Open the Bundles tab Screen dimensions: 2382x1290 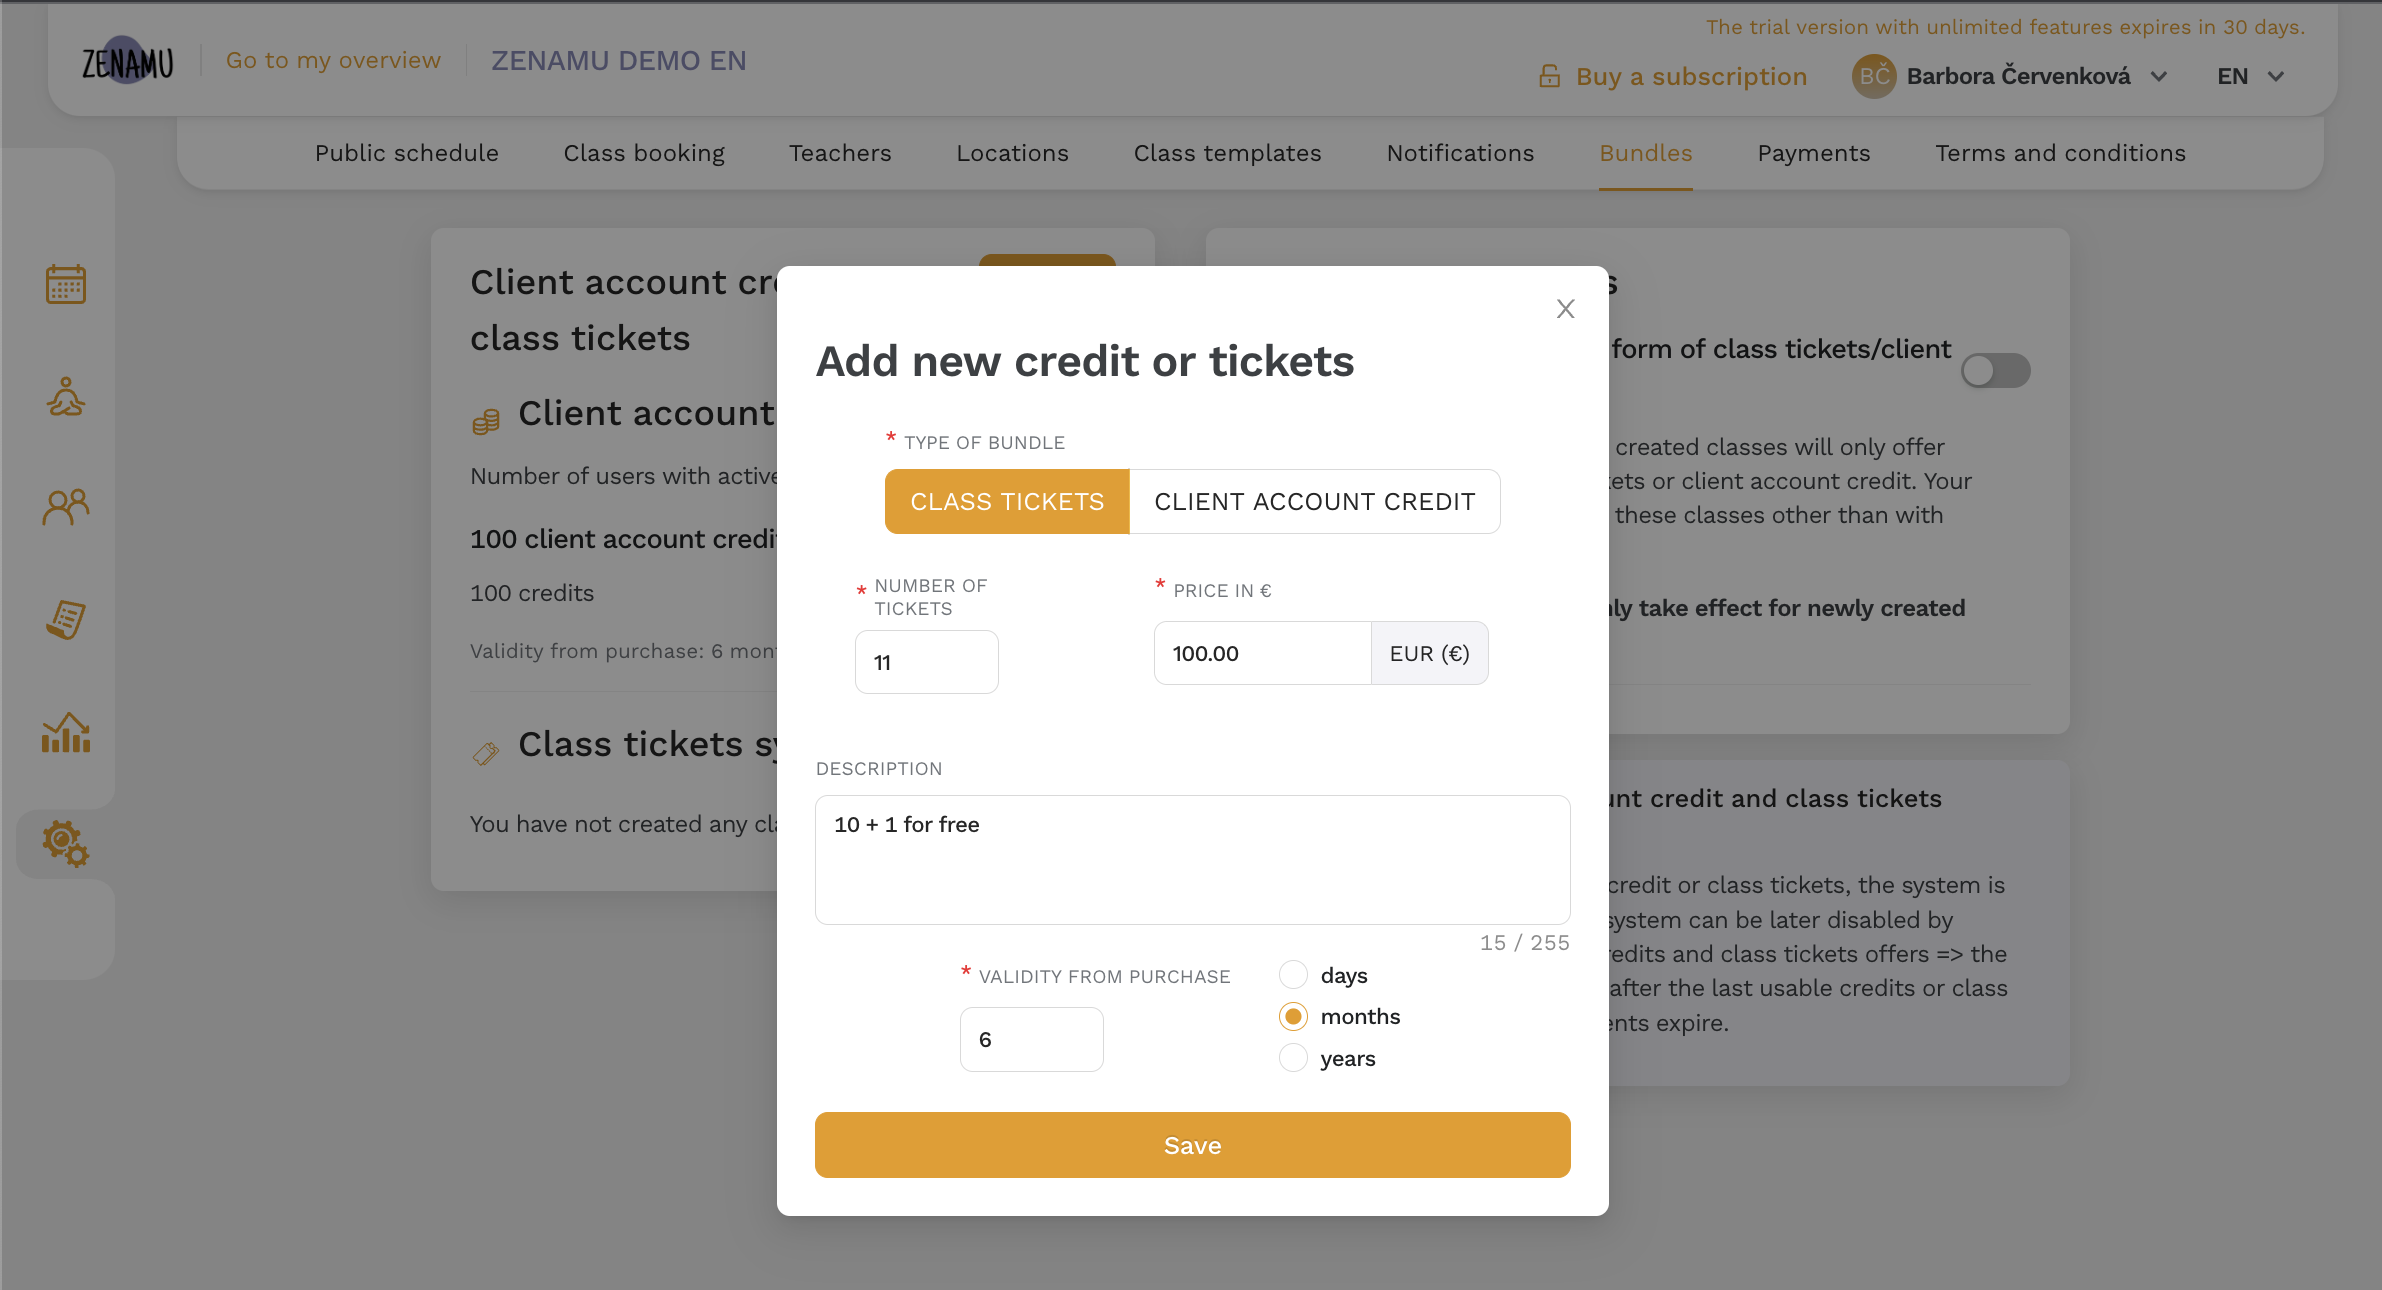[1645, 151]
